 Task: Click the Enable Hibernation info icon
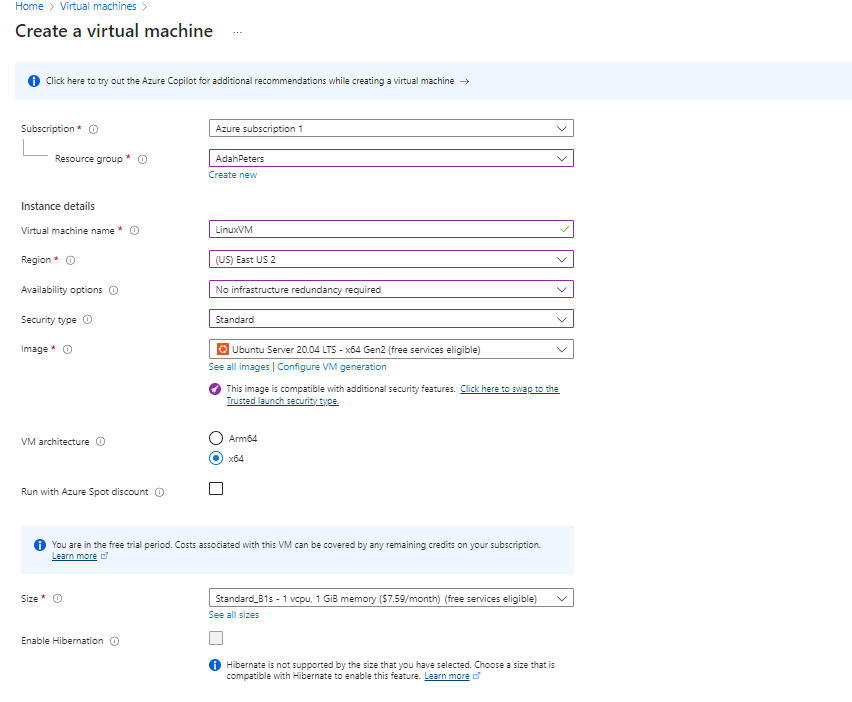point(115,641)
